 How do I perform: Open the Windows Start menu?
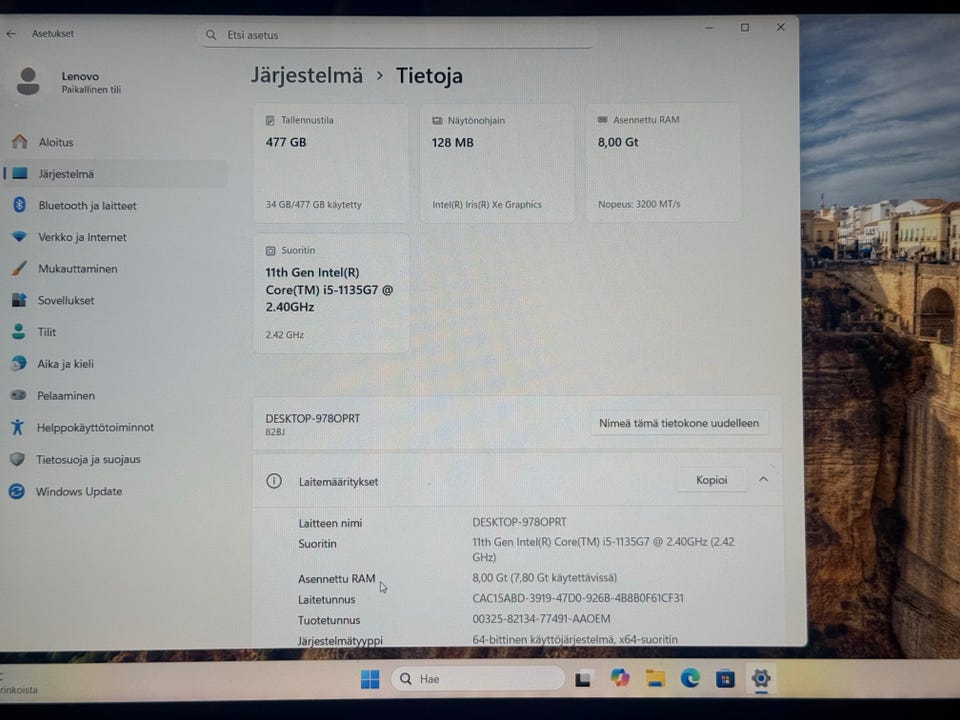pos(370,678)
